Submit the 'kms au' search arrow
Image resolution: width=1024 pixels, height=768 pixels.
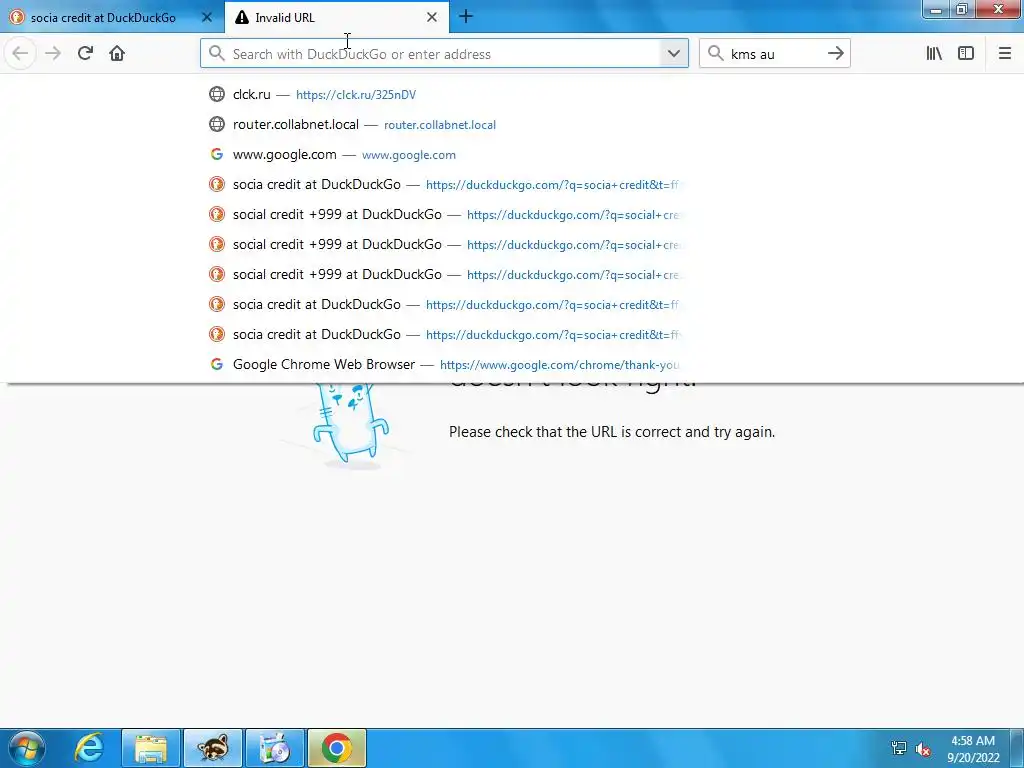click(x=835, y=54)
